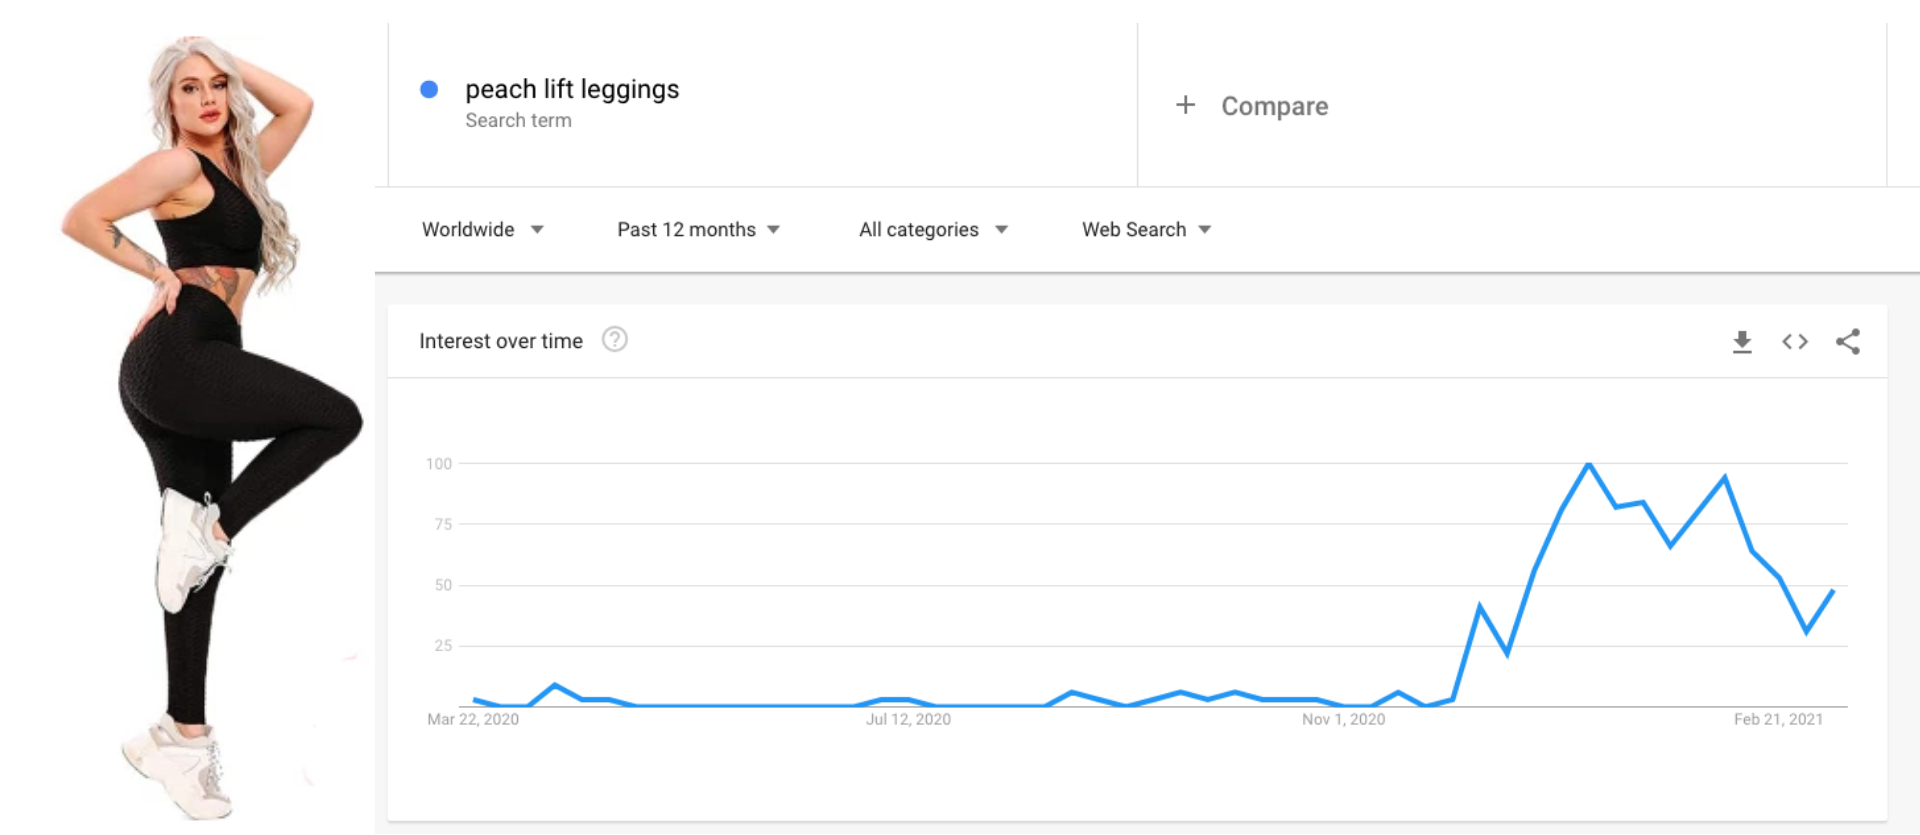Open the Interest over time help icon
The width and height of the screenshot is (1920, 835).
tap(615, 340)
